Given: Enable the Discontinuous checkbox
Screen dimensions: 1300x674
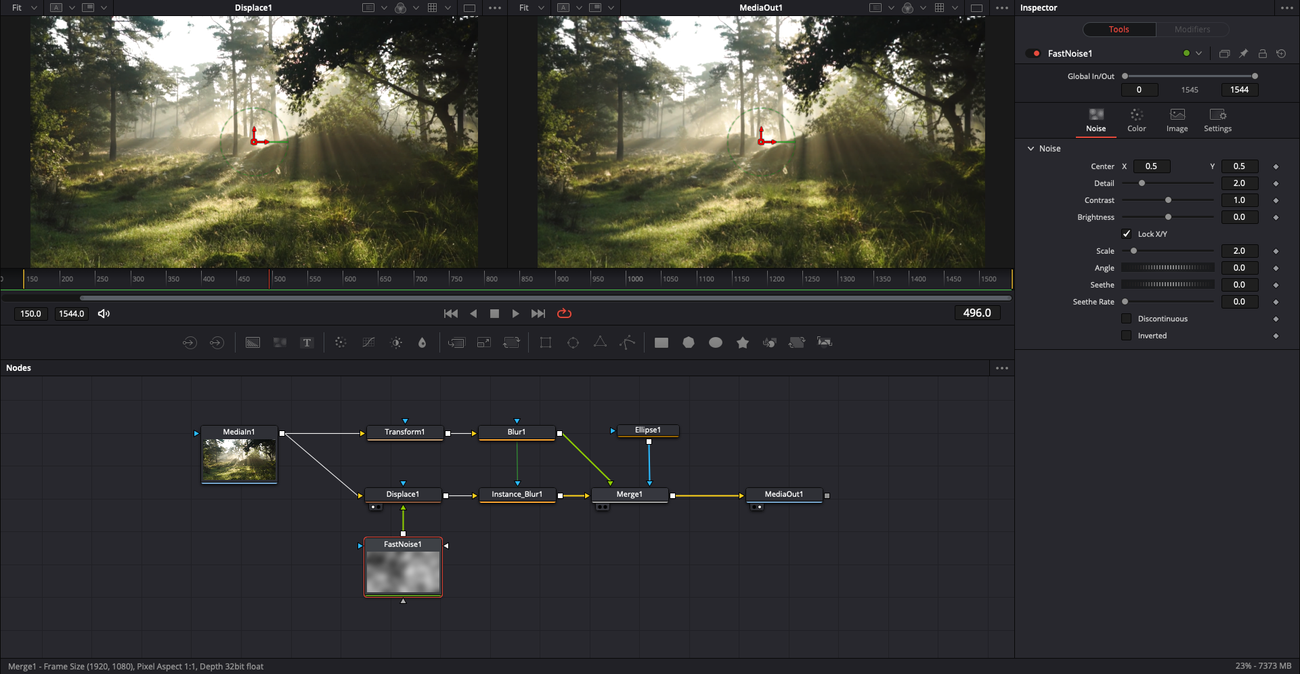Looking at the screenshot, I should pyautogui.click(x=1126, y=319).
